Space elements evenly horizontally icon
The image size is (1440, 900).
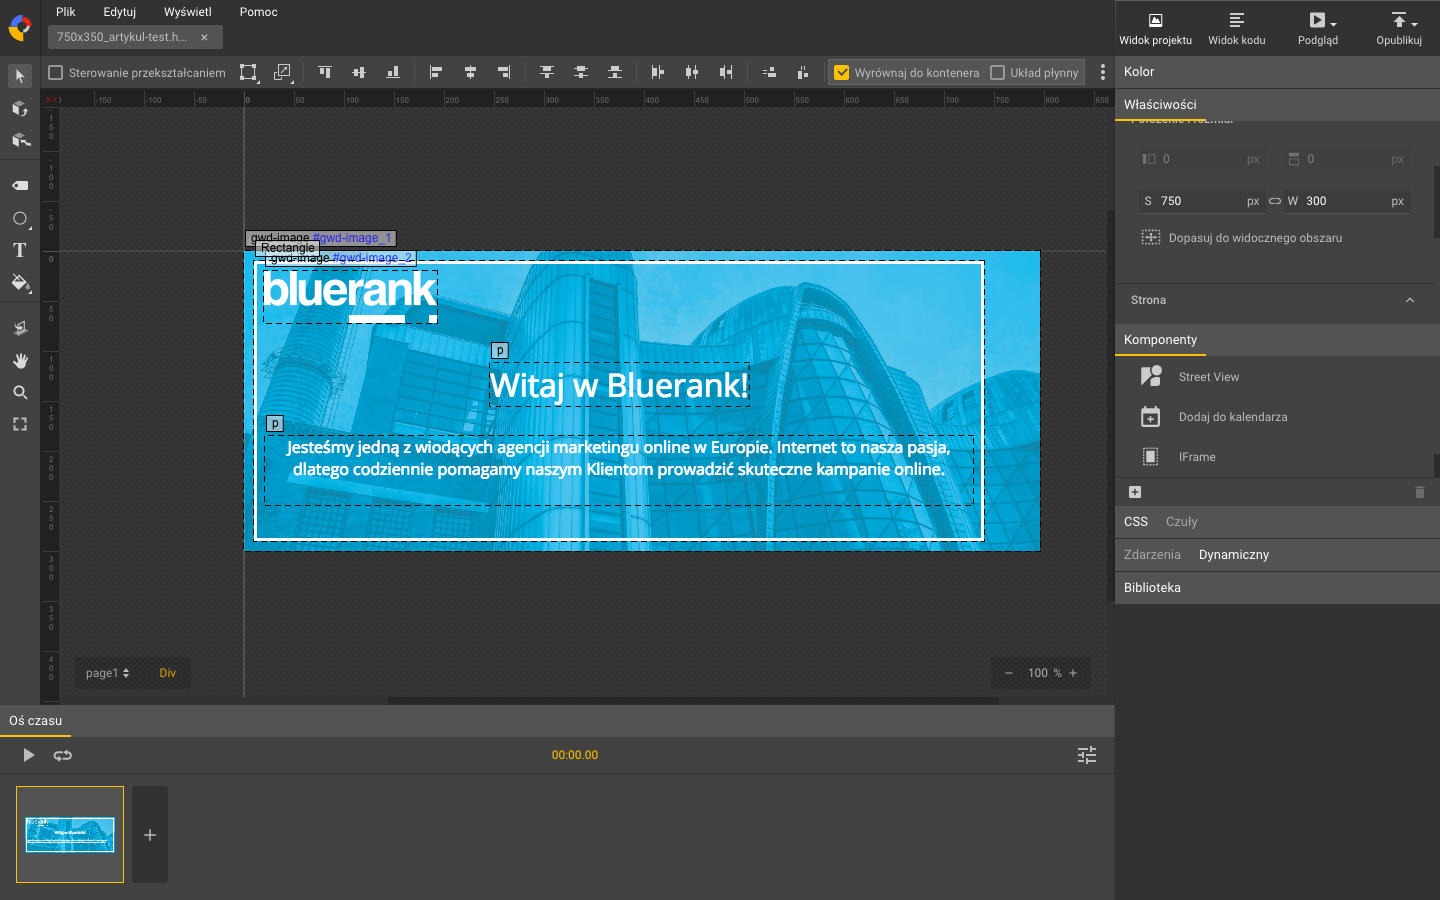click(x=803, y=72)
